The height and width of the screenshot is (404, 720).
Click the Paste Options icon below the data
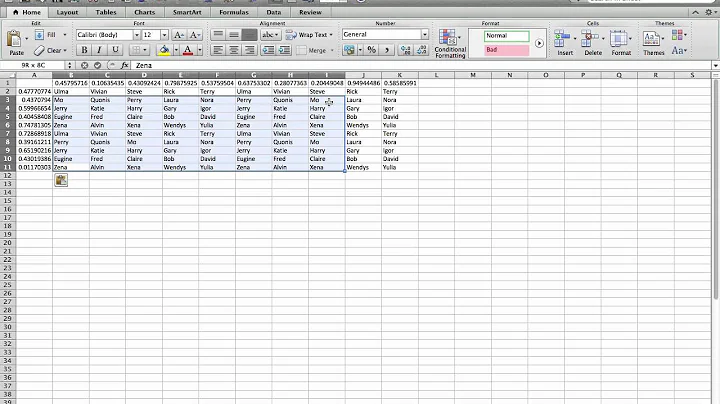(x=61, y=179)
